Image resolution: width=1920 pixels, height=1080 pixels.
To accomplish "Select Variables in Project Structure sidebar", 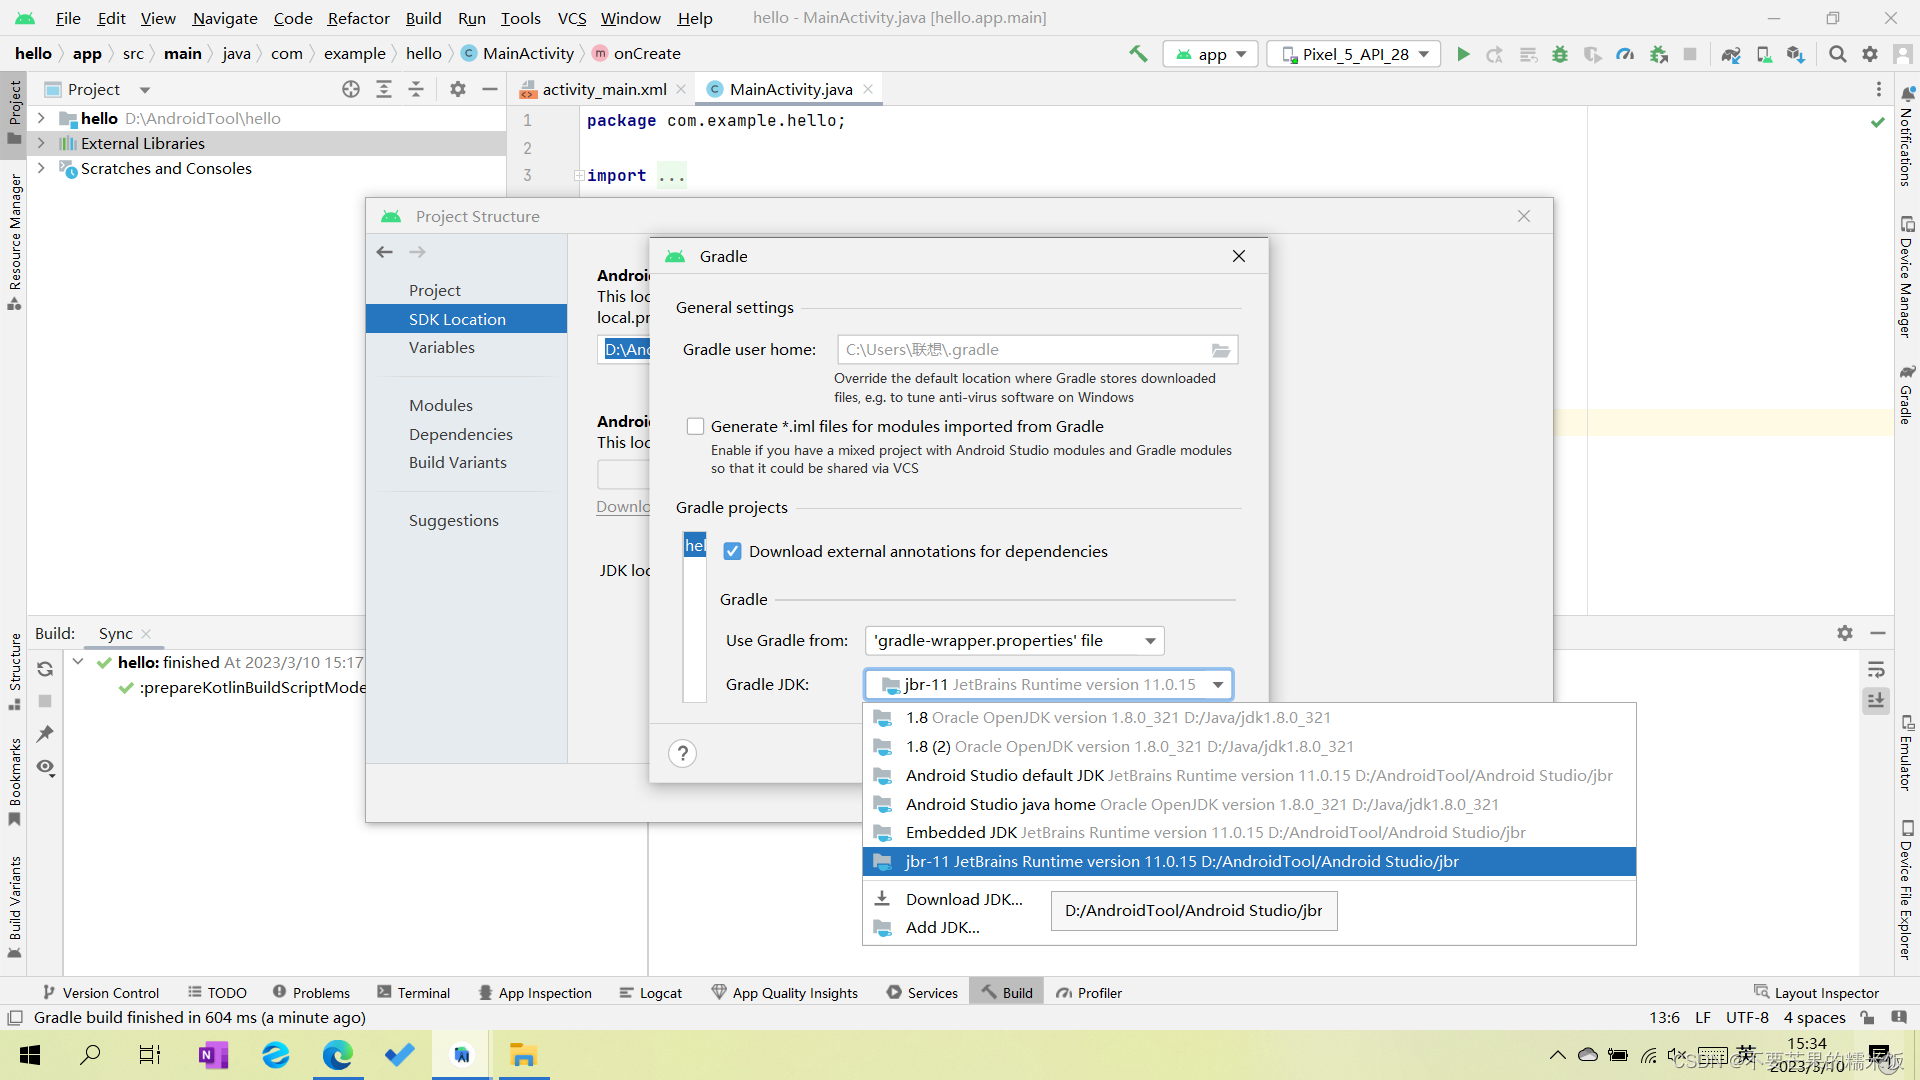I will coord(441,348).
